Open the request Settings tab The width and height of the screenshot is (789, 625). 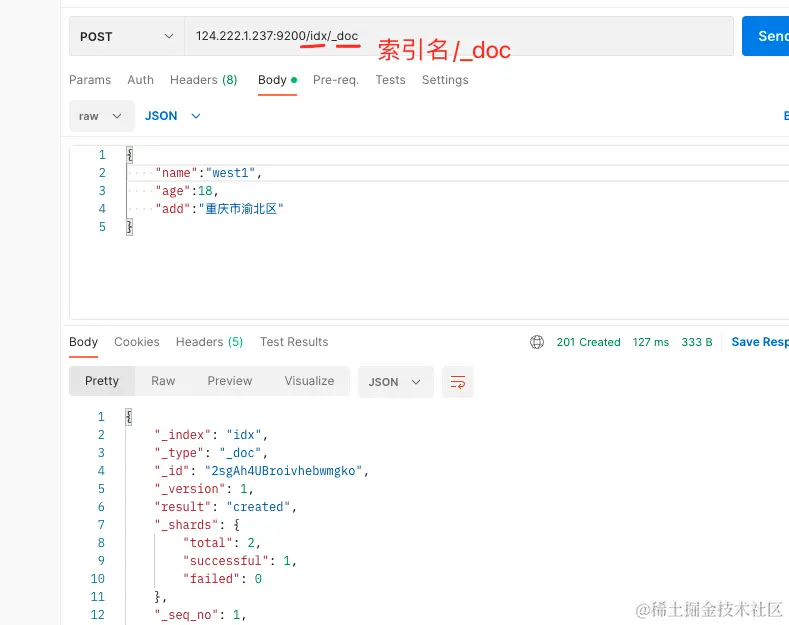(445, 80)
